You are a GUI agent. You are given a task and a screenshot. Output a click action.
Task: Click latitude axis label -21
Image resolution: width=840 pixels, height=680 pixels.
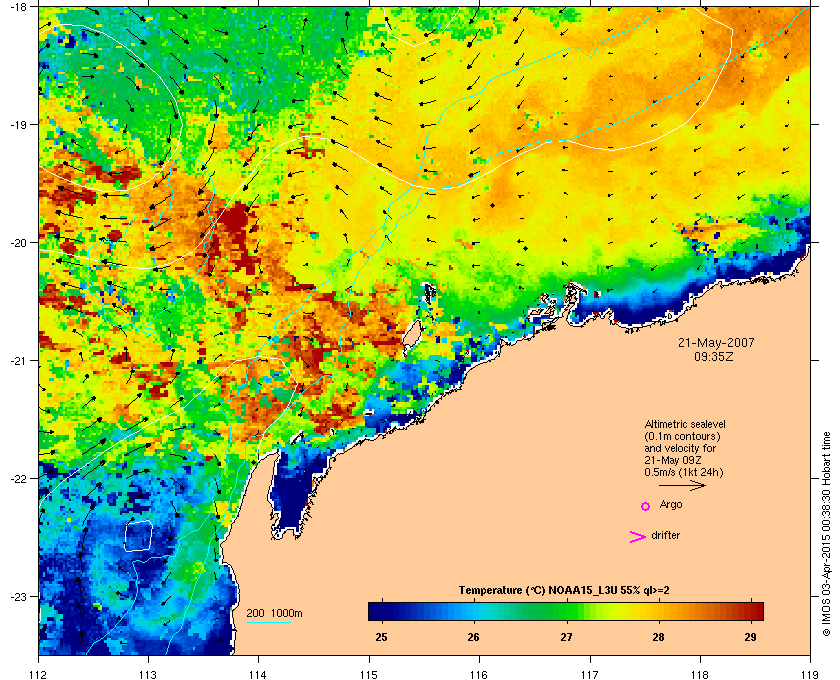point(18,361)
